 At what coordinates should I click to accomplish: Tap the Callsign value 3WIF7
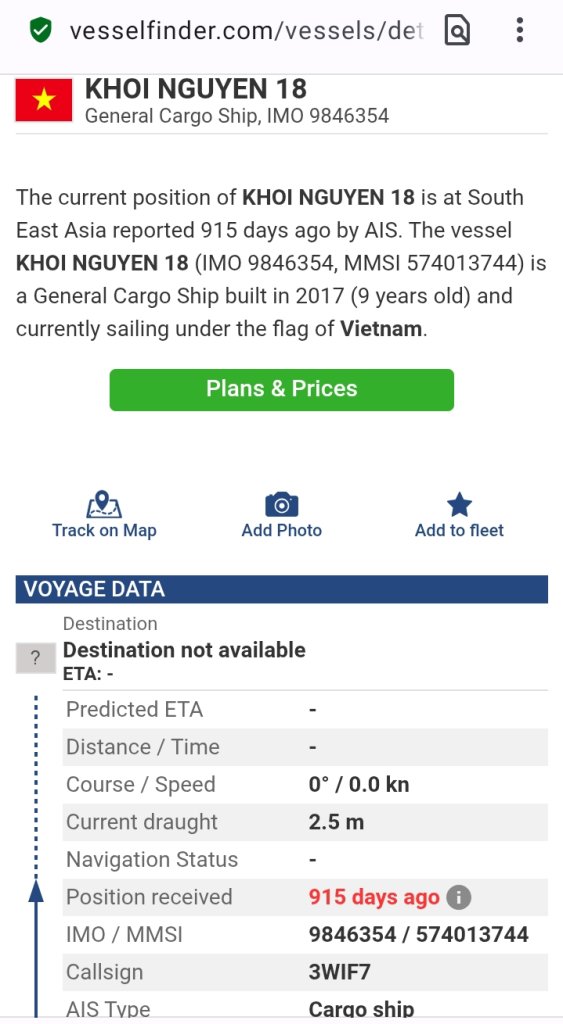[339, 972]
